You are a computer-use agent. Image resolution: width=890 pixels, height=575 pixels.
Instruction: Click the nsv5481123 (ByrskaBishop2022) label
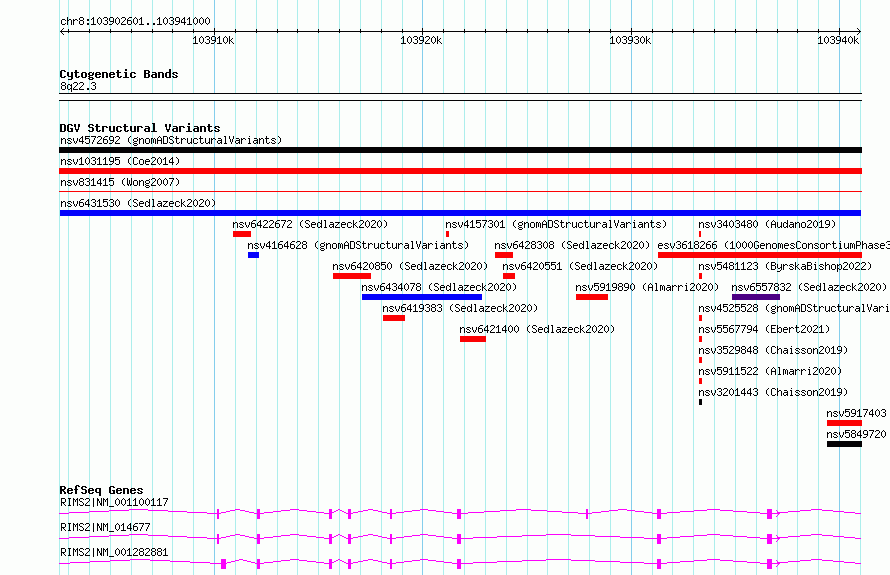pos(783,266)
